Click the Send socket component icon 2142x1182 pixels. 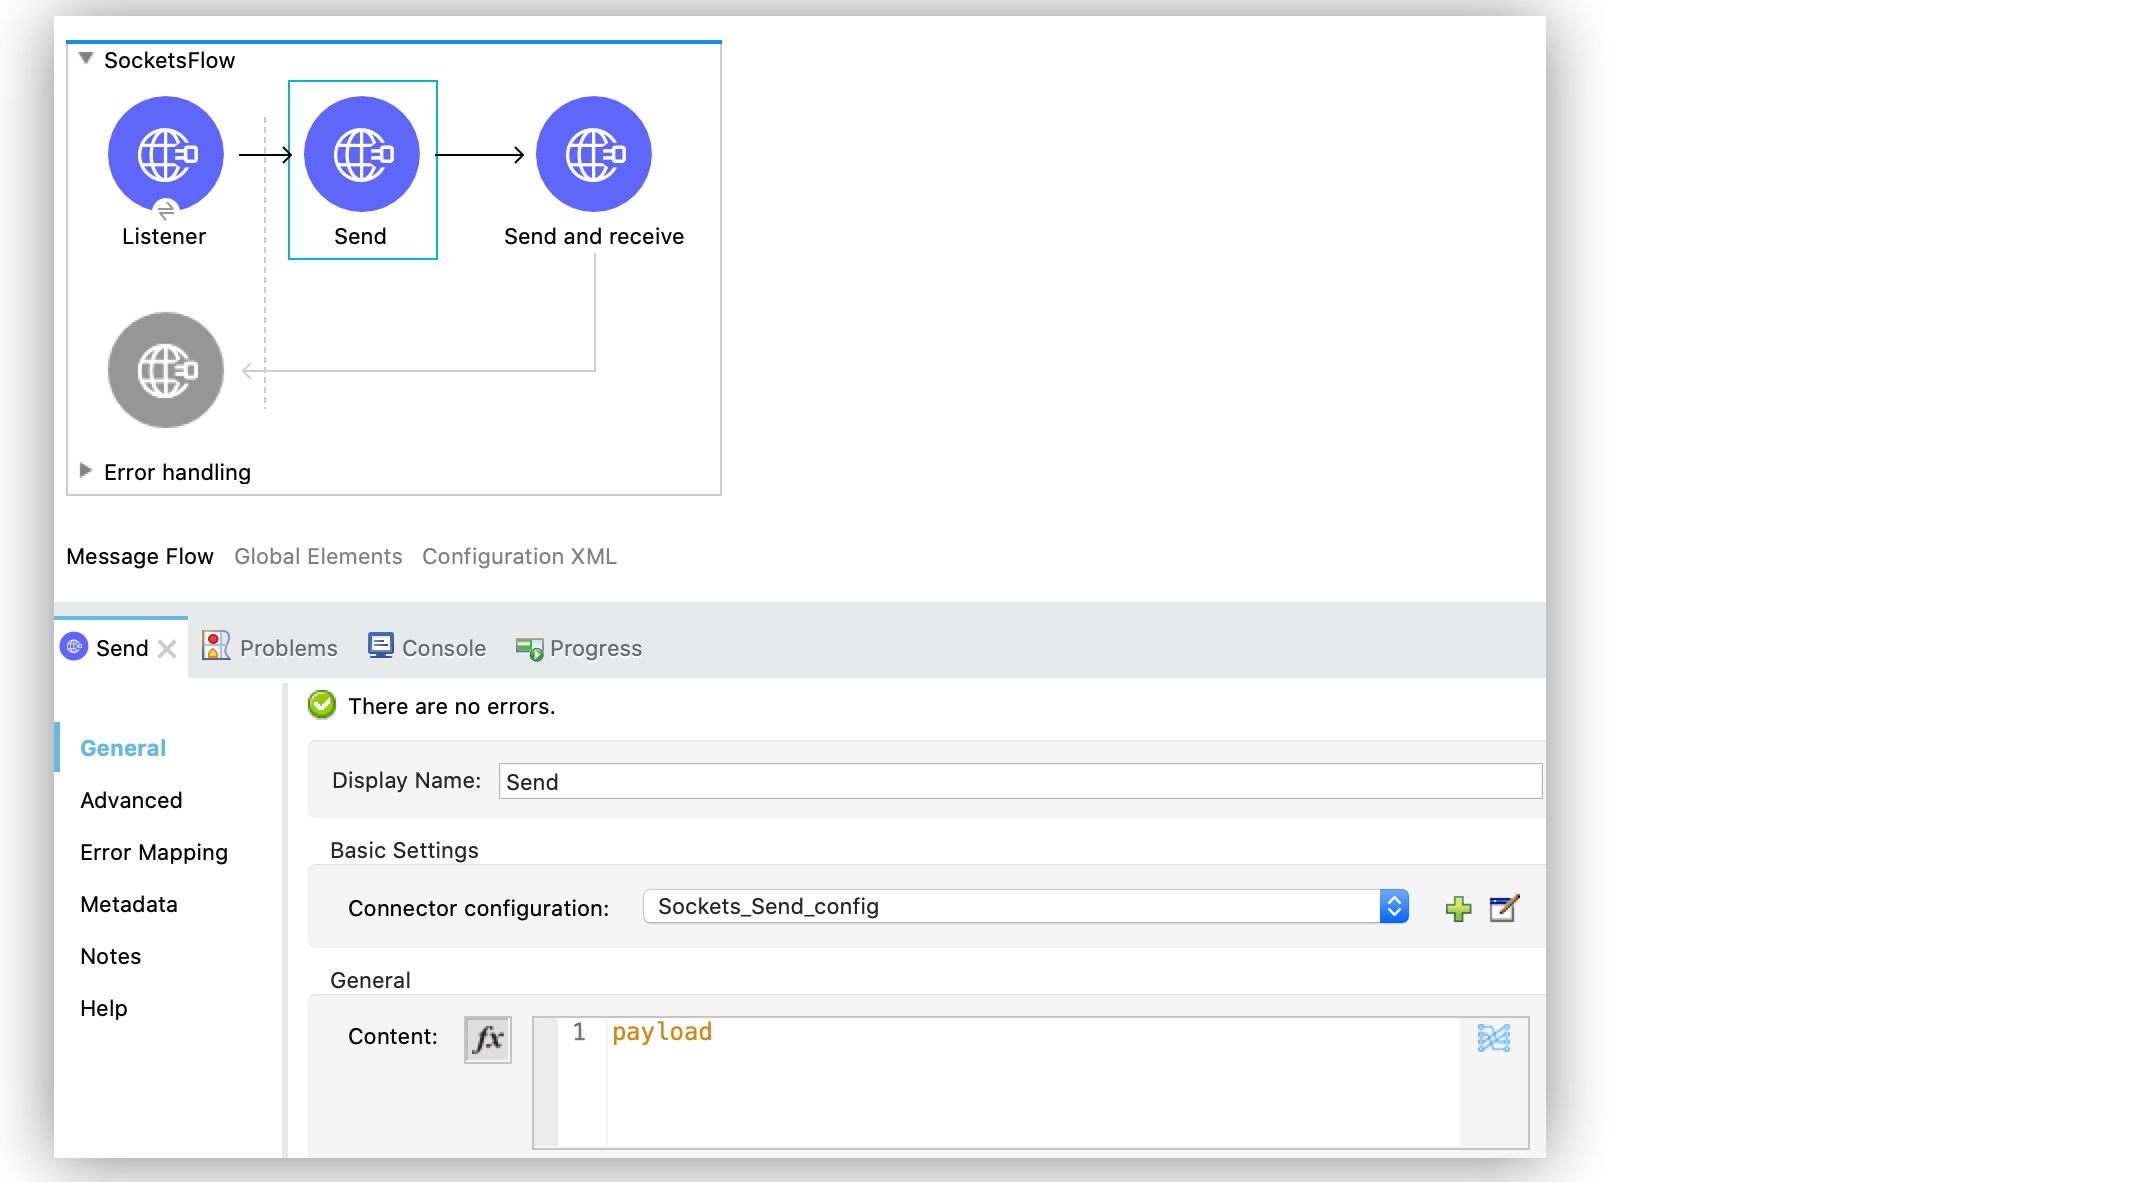(x=362, y=154)
